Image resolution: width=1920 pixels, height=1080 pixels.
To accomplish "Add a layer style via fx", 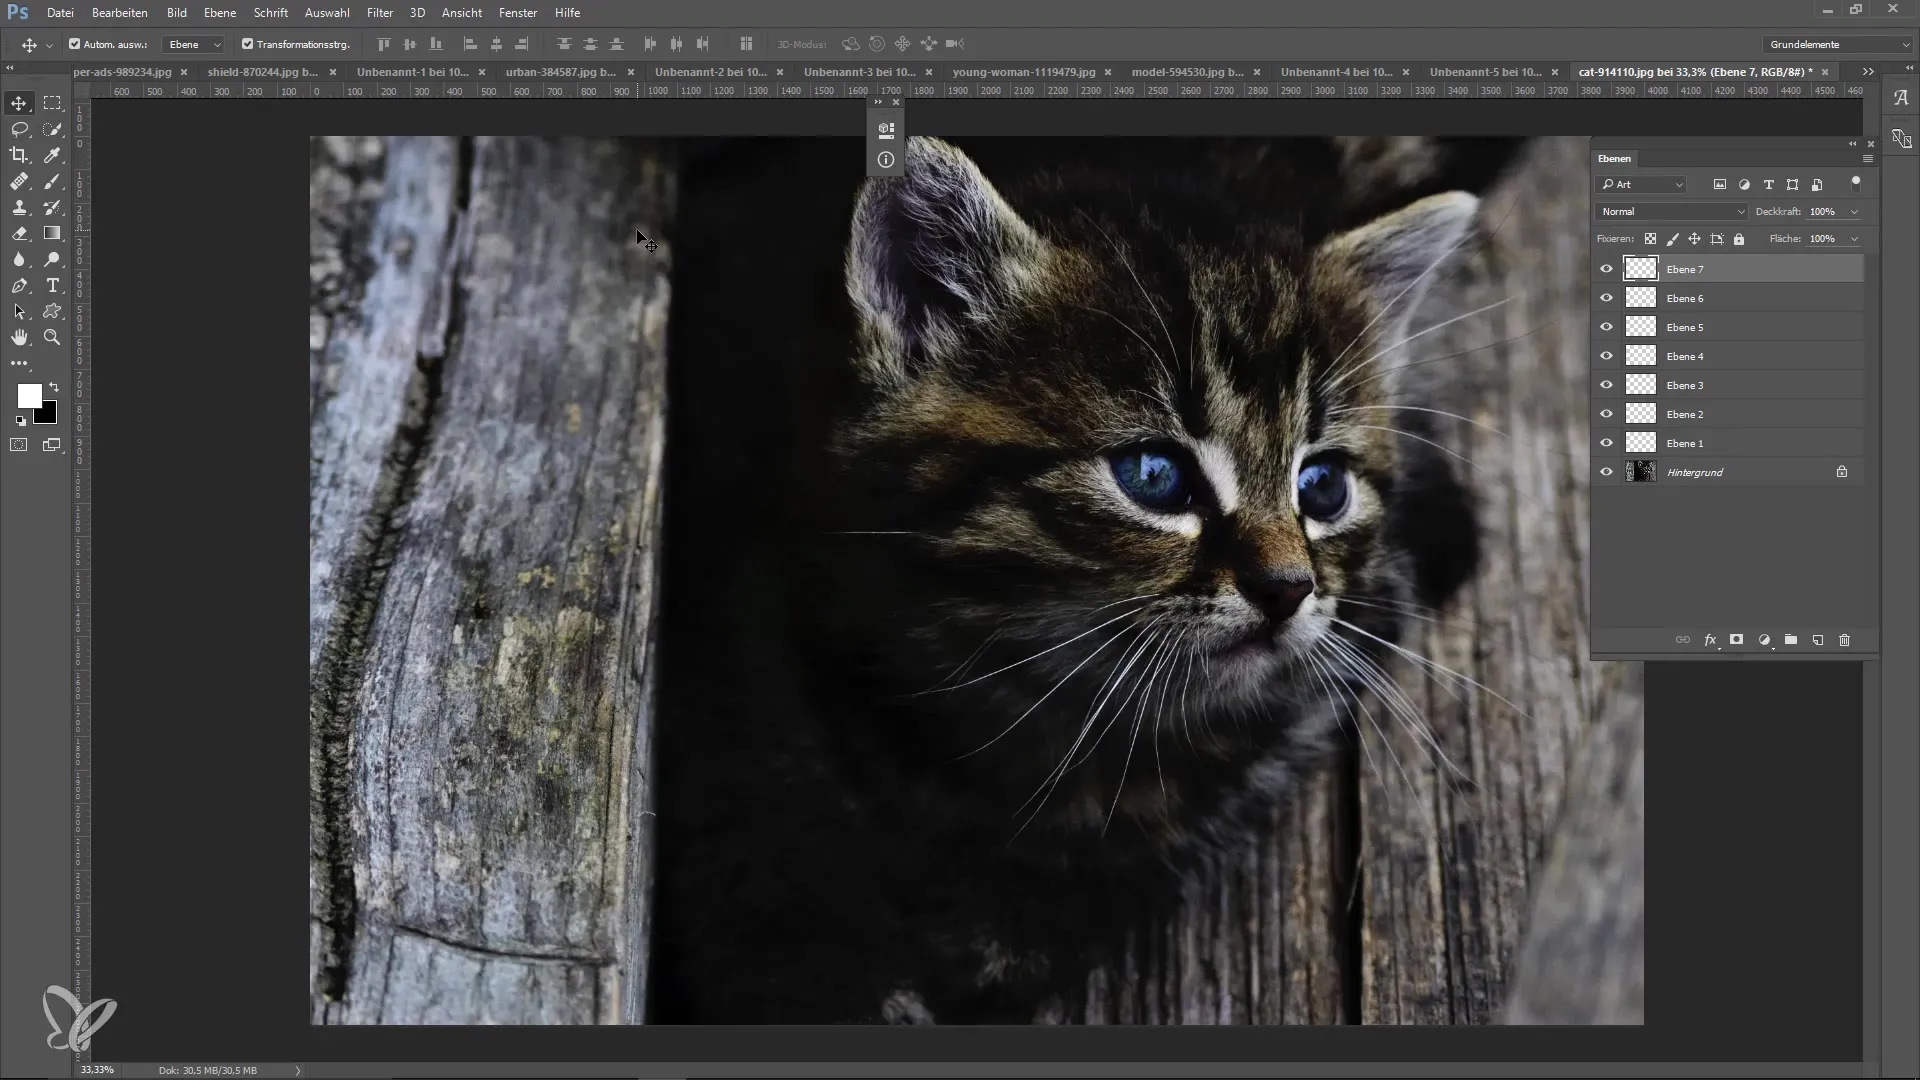I will point(1710,640).
